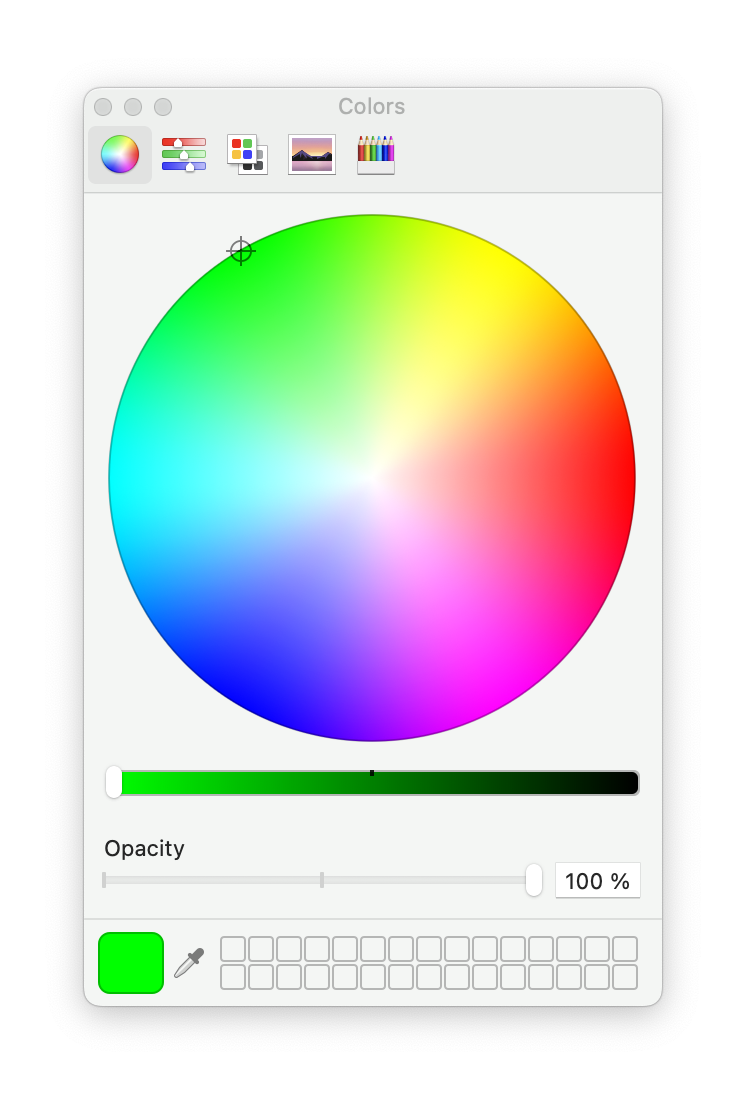Viewport: 748px width, 1114px height.
Task: Switch to the Color Sliders picker
Action: pos(184,155)
